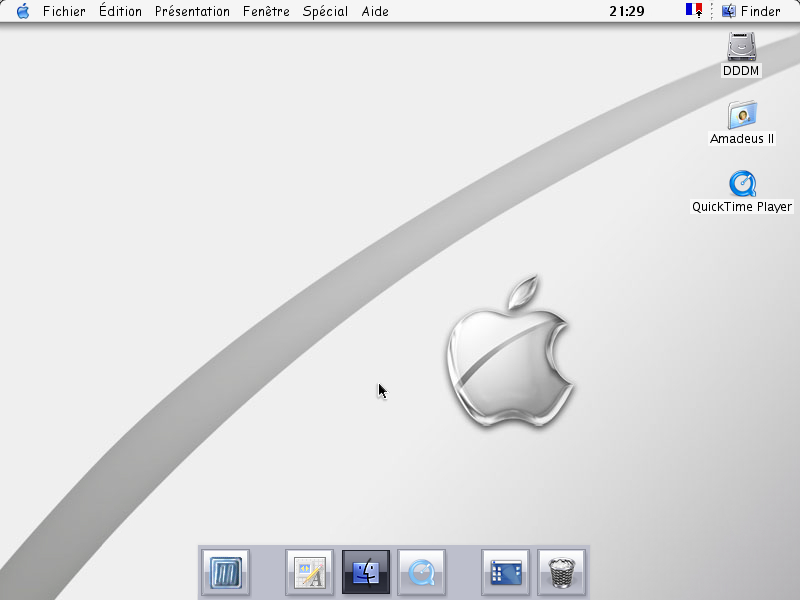Open the Aide menu
800x600 pixels.
click(375, 11)
